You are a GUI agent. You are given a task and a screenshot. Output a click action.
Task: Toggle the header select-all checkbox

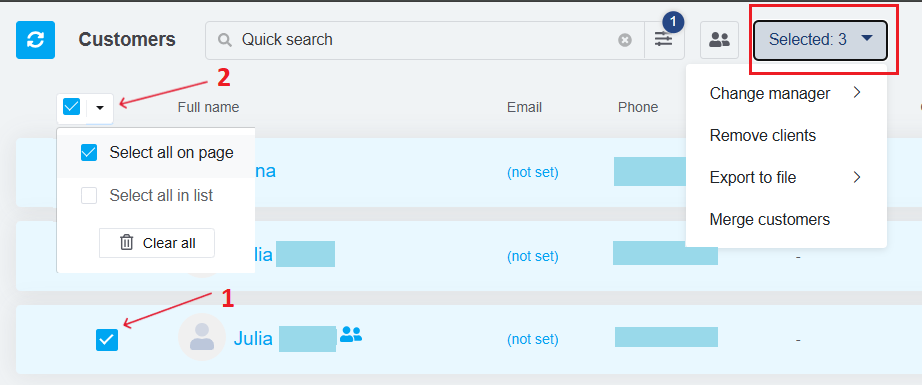pos(71,107)
